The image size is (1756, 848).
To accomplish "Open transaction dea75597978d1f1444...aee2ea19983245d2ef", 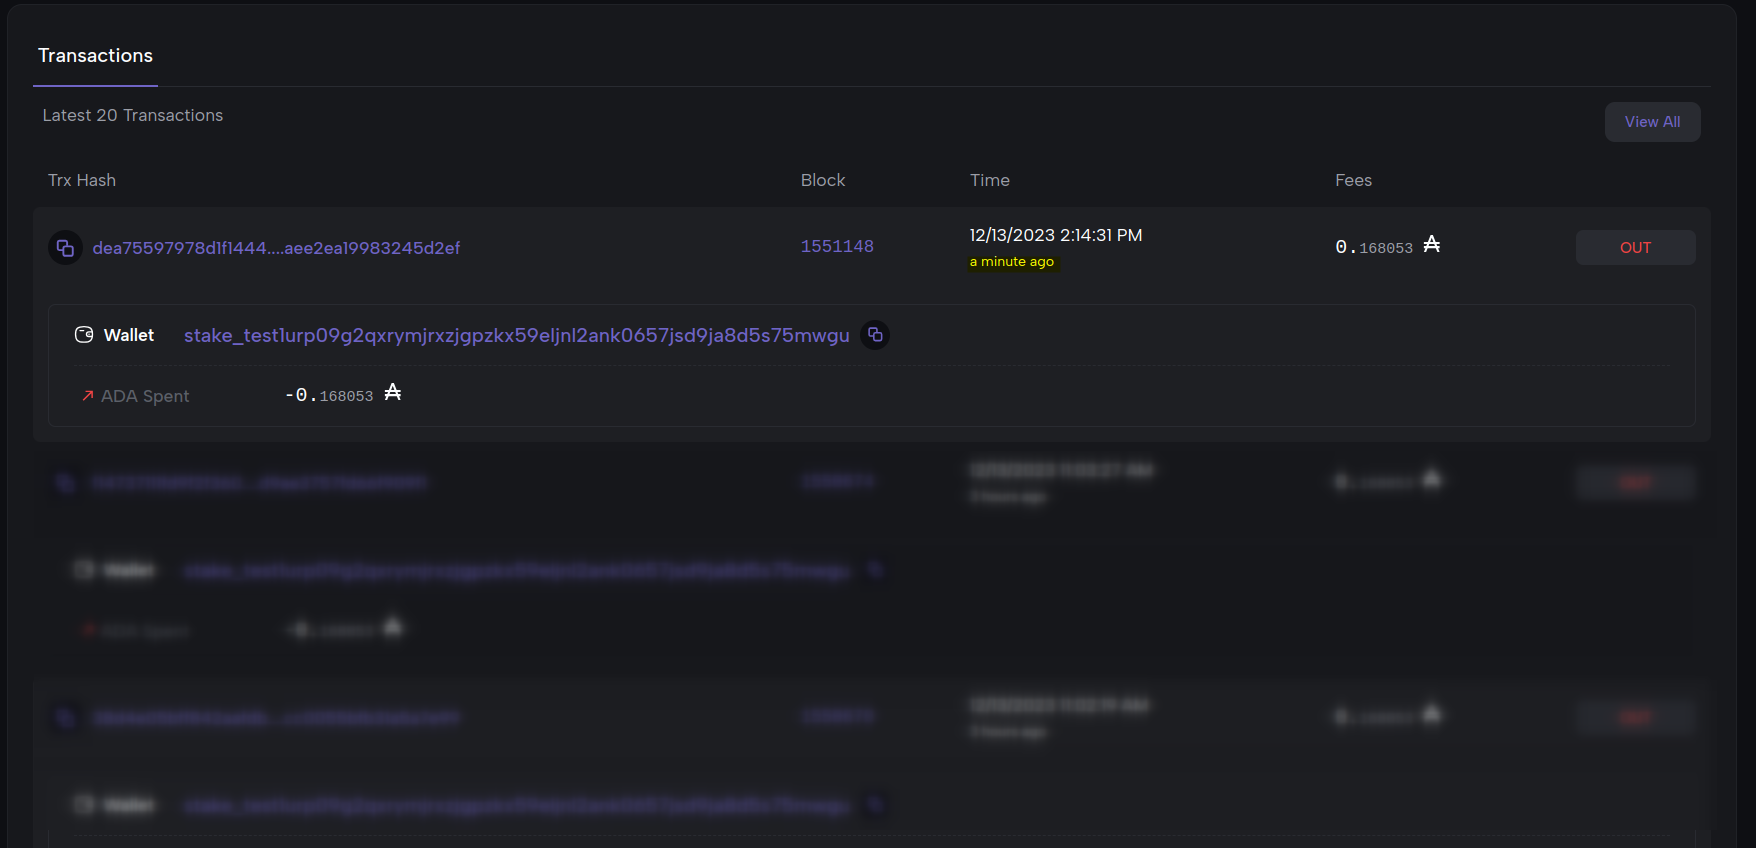I will coord(276,248).
